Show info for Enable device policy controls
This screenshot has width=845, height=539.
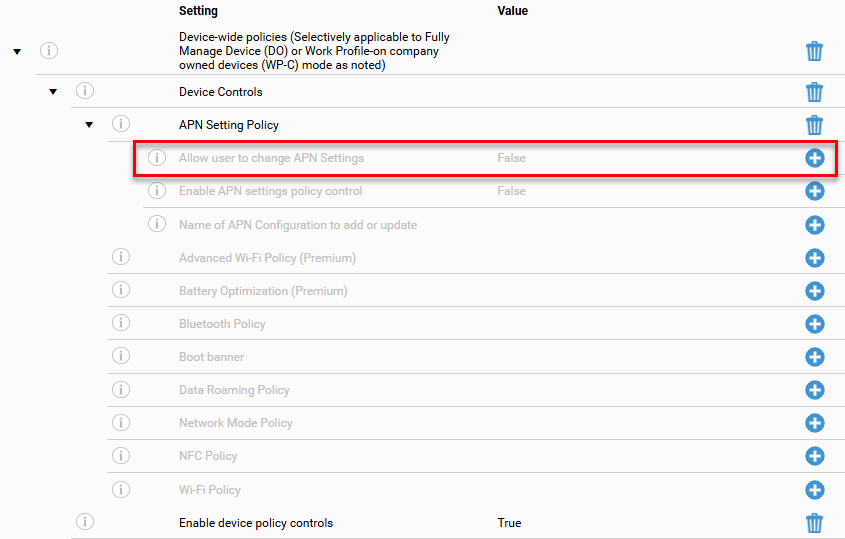pos(85,522)
